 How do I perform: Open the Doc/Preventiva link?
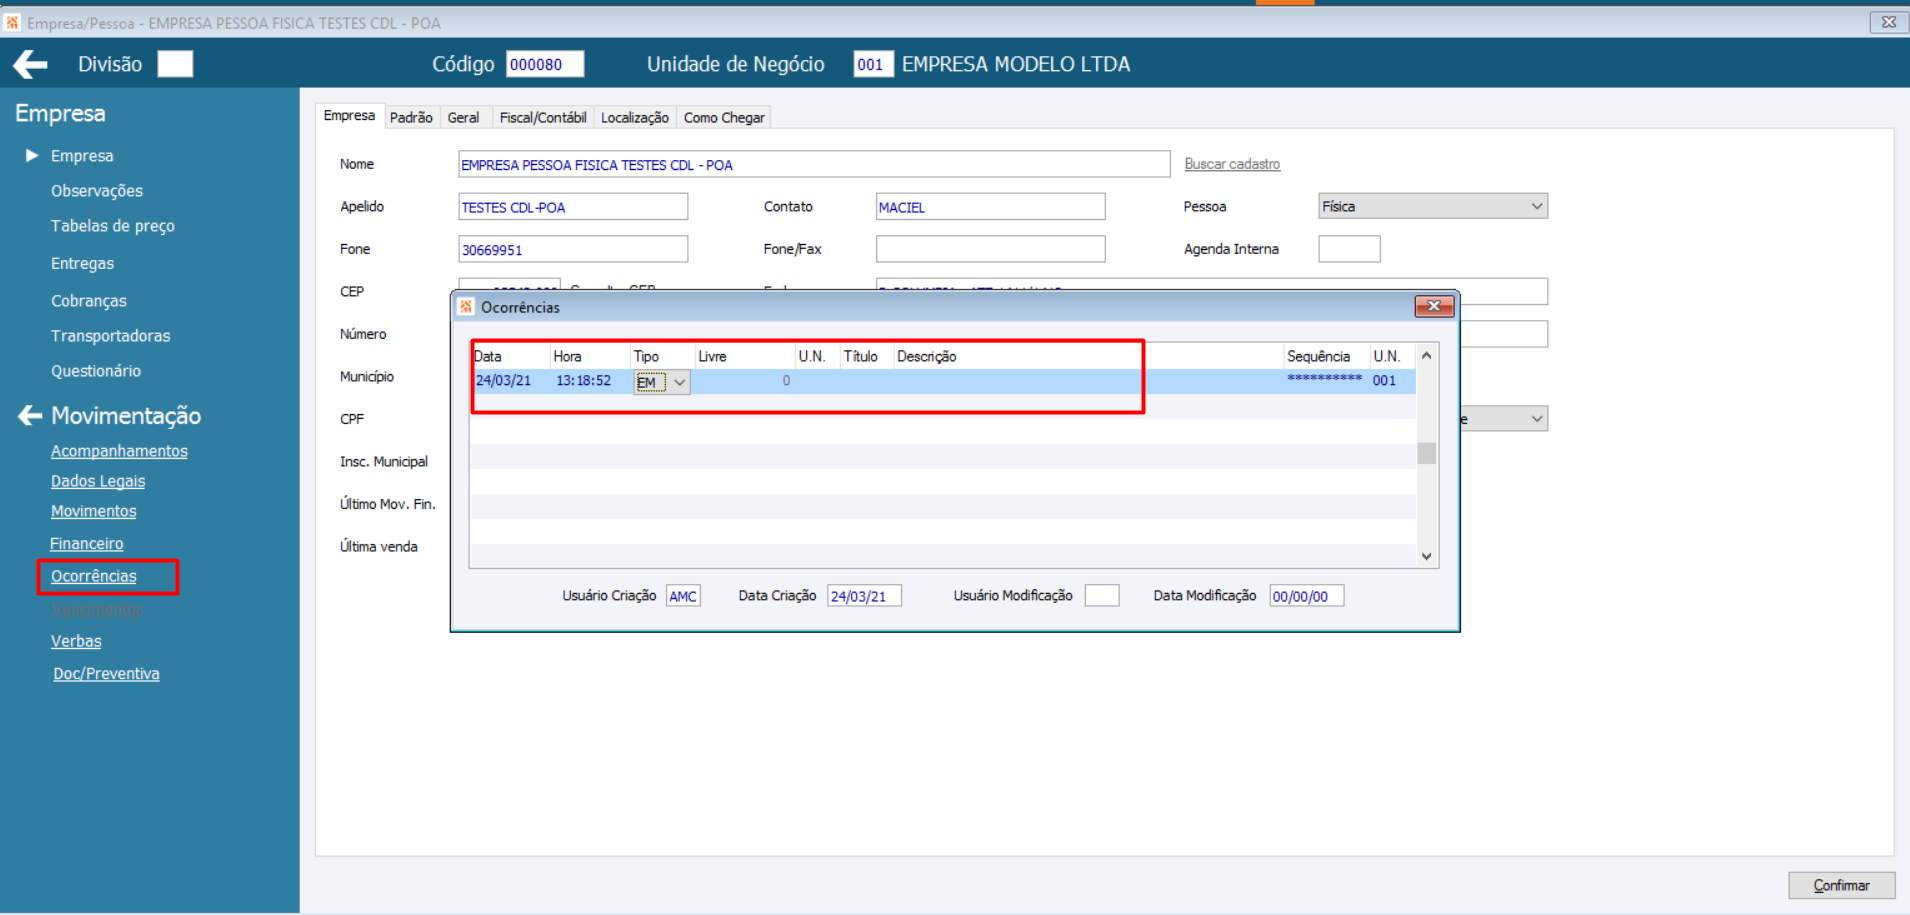pyautogui.click(x=106, y=674)
